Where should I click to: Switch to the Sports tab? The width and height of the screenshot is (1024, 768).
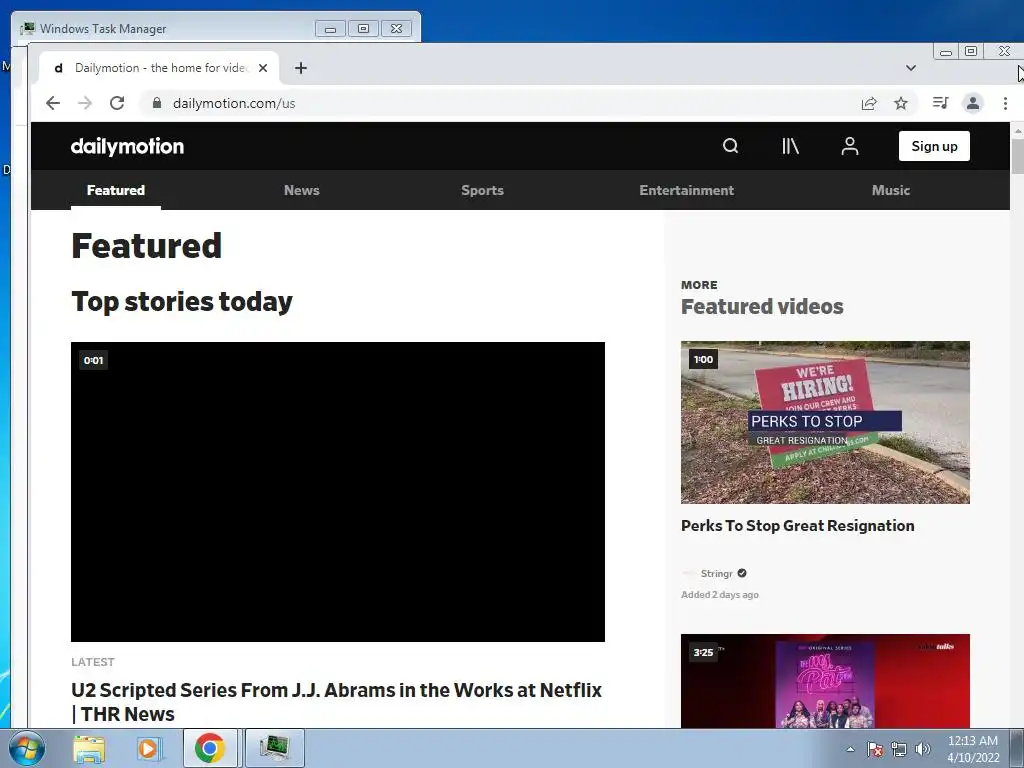coord(483,190)
